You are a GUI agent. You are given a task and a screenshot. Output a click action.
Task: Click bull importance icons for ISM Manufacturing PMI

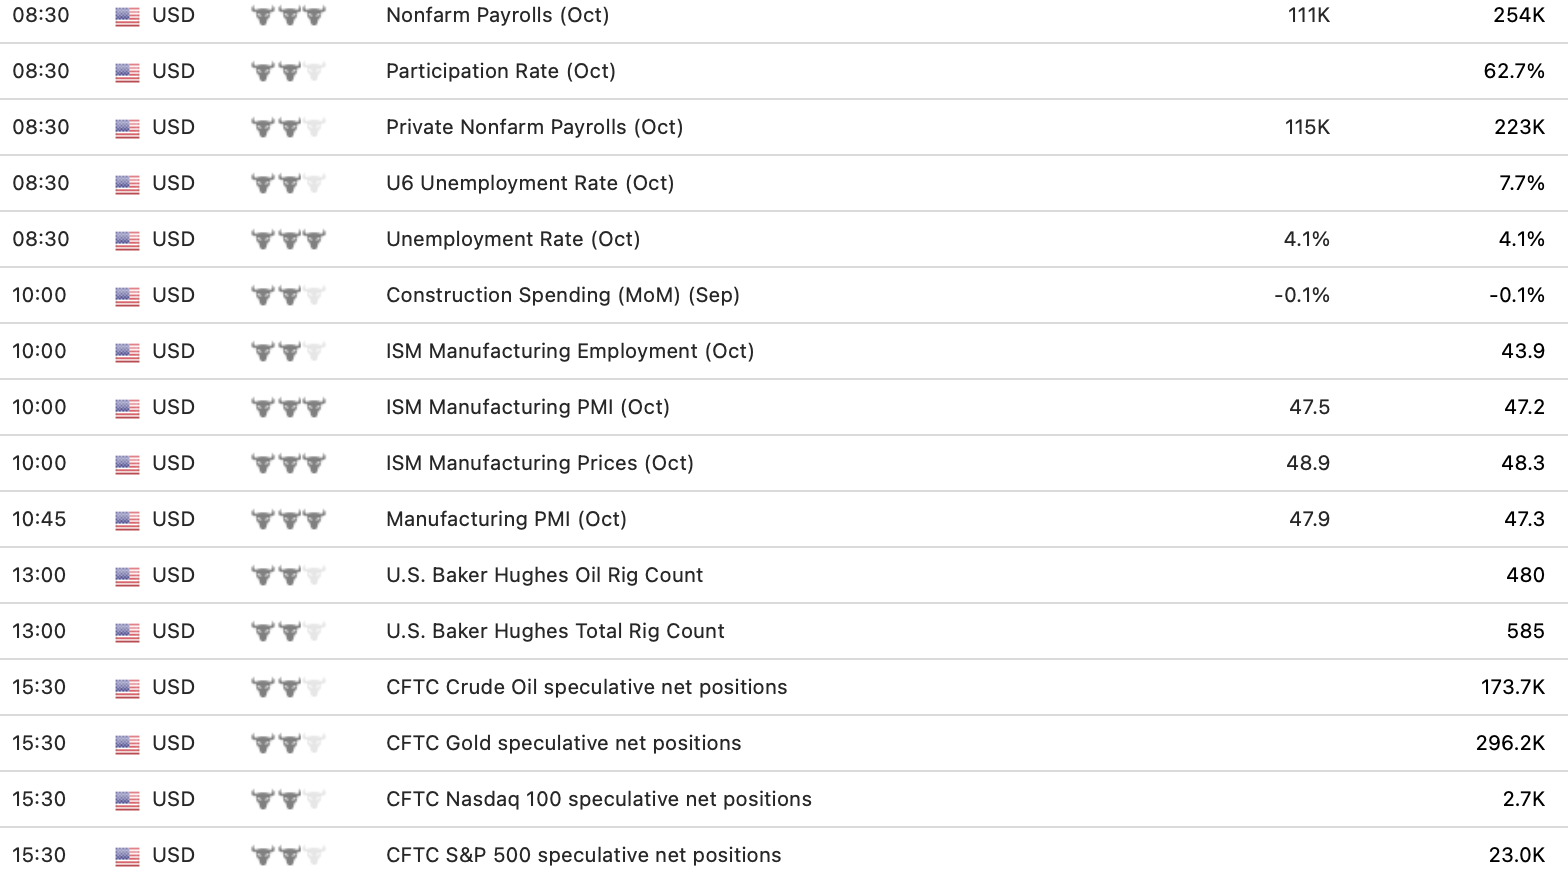[288, 408]
